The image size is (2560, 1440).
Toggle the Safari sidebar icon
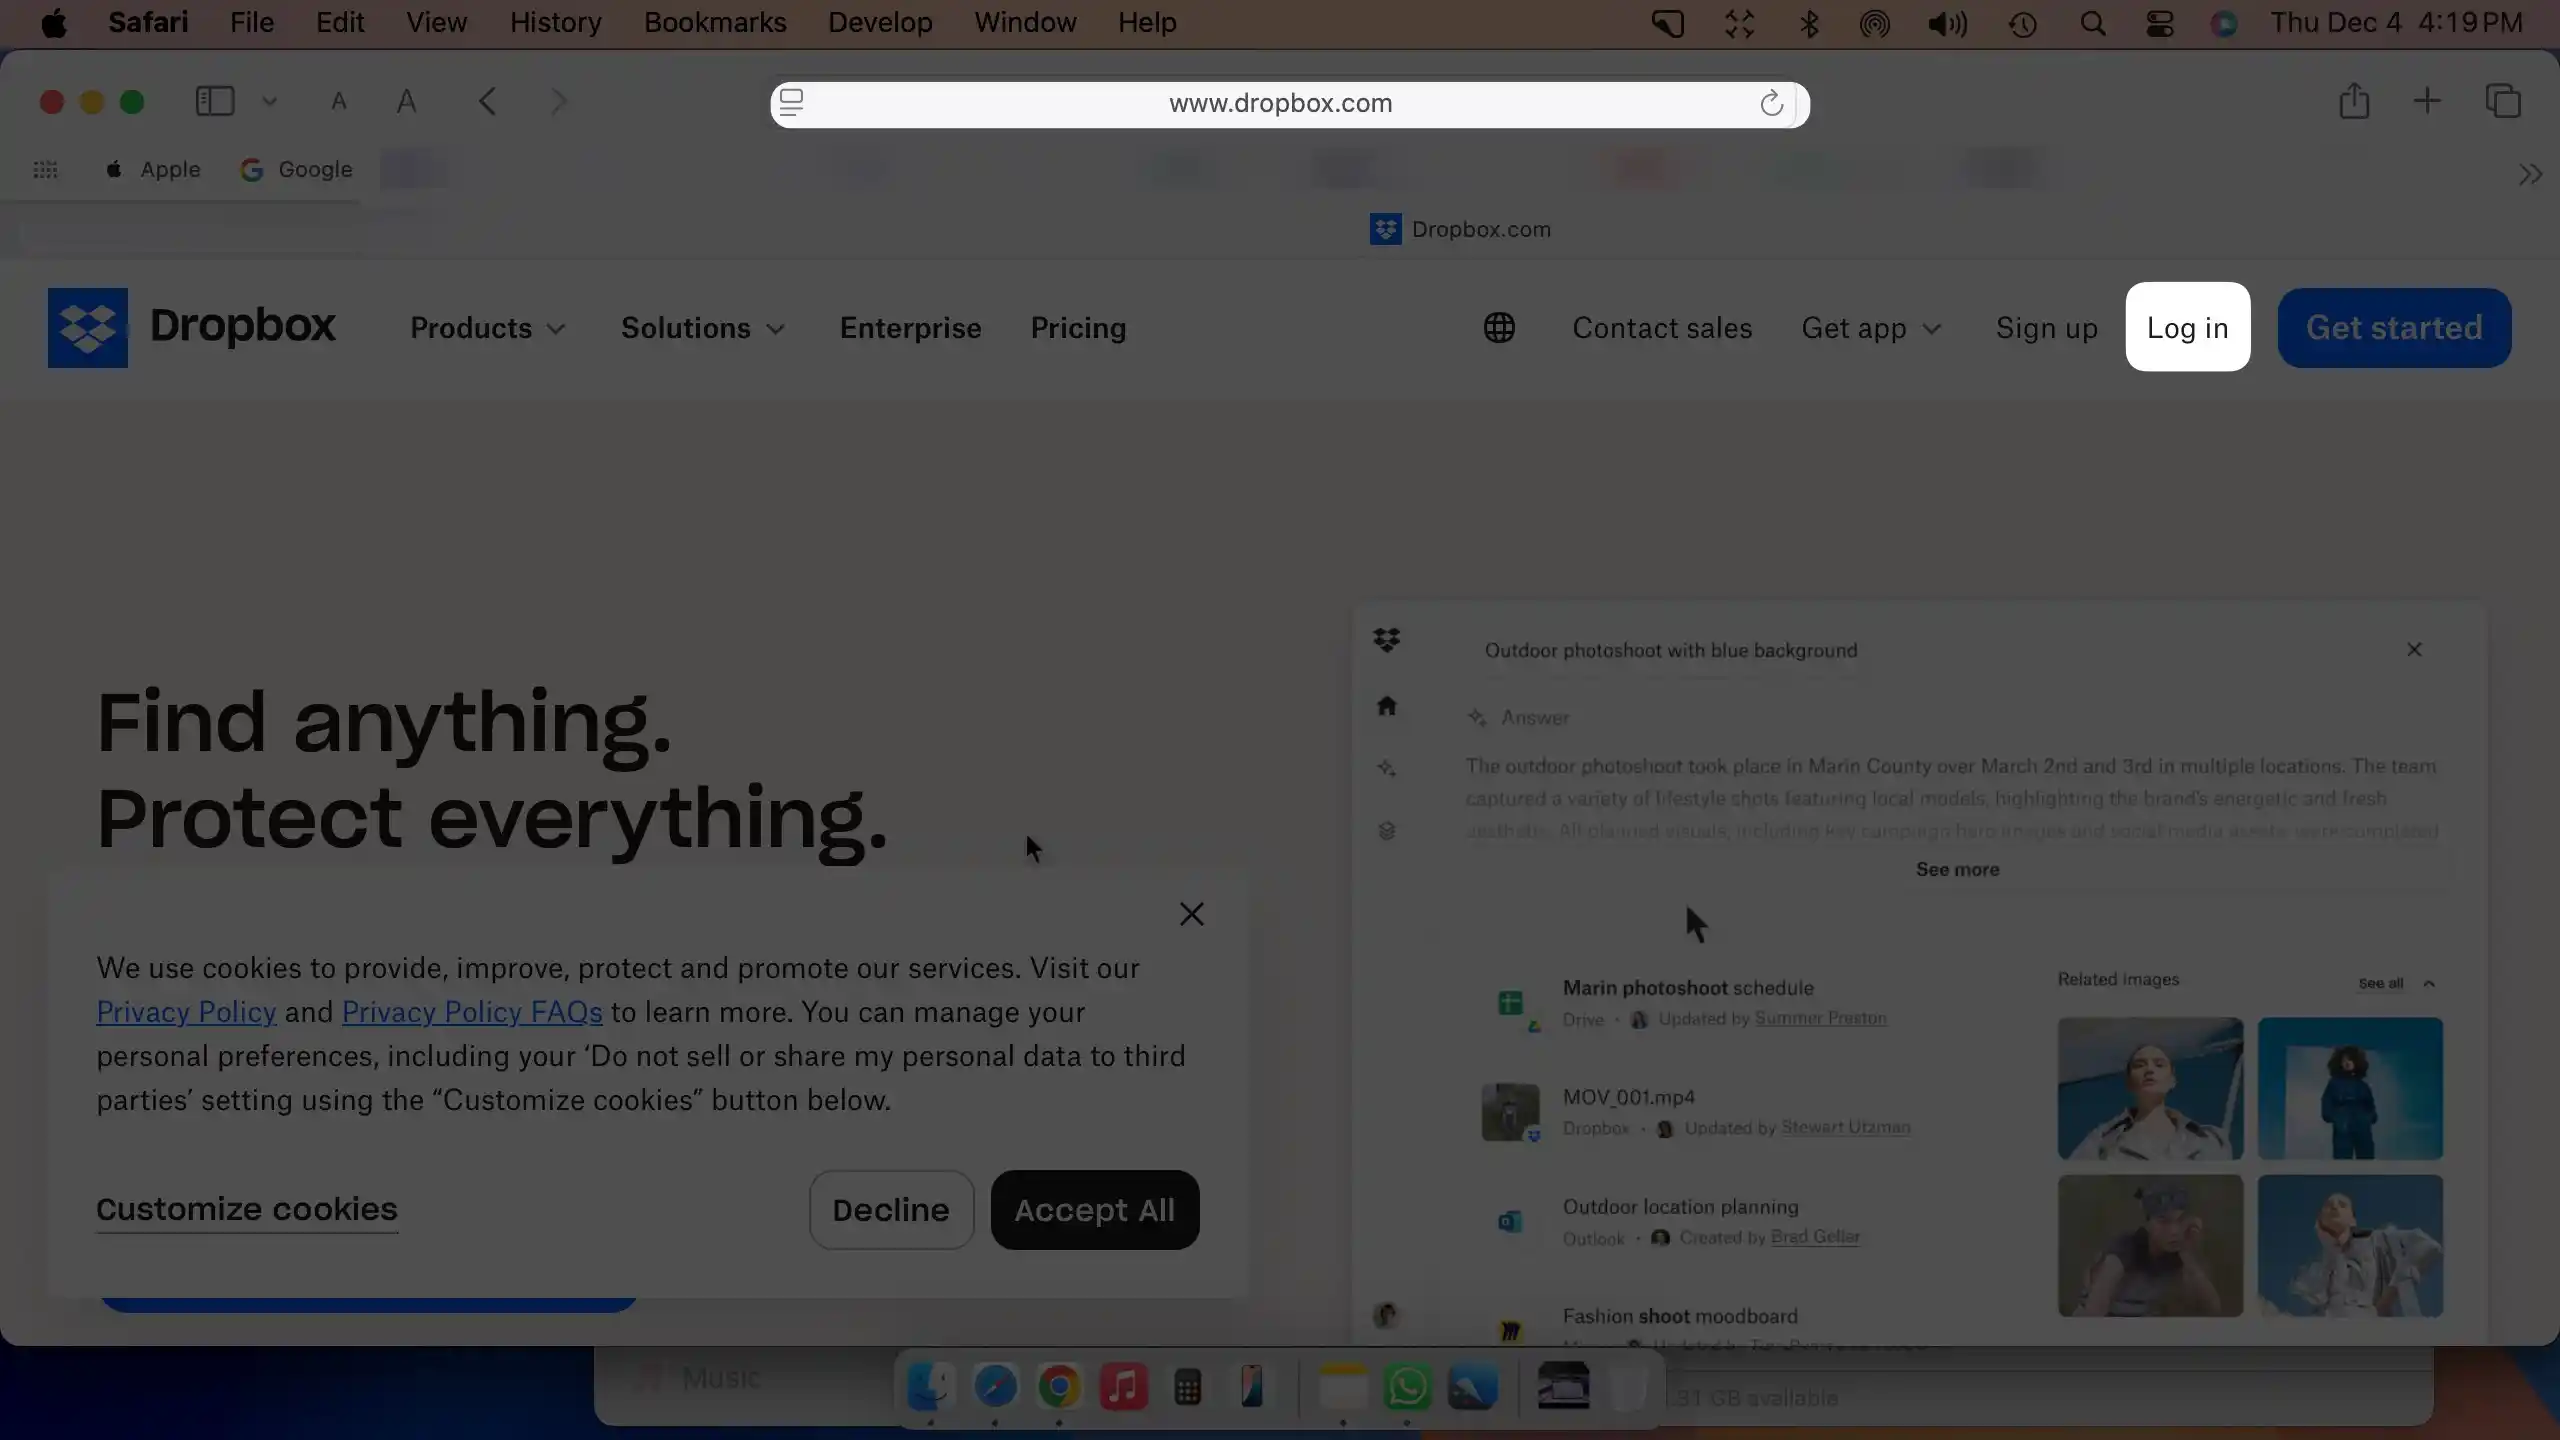click(x=215, y=102)
